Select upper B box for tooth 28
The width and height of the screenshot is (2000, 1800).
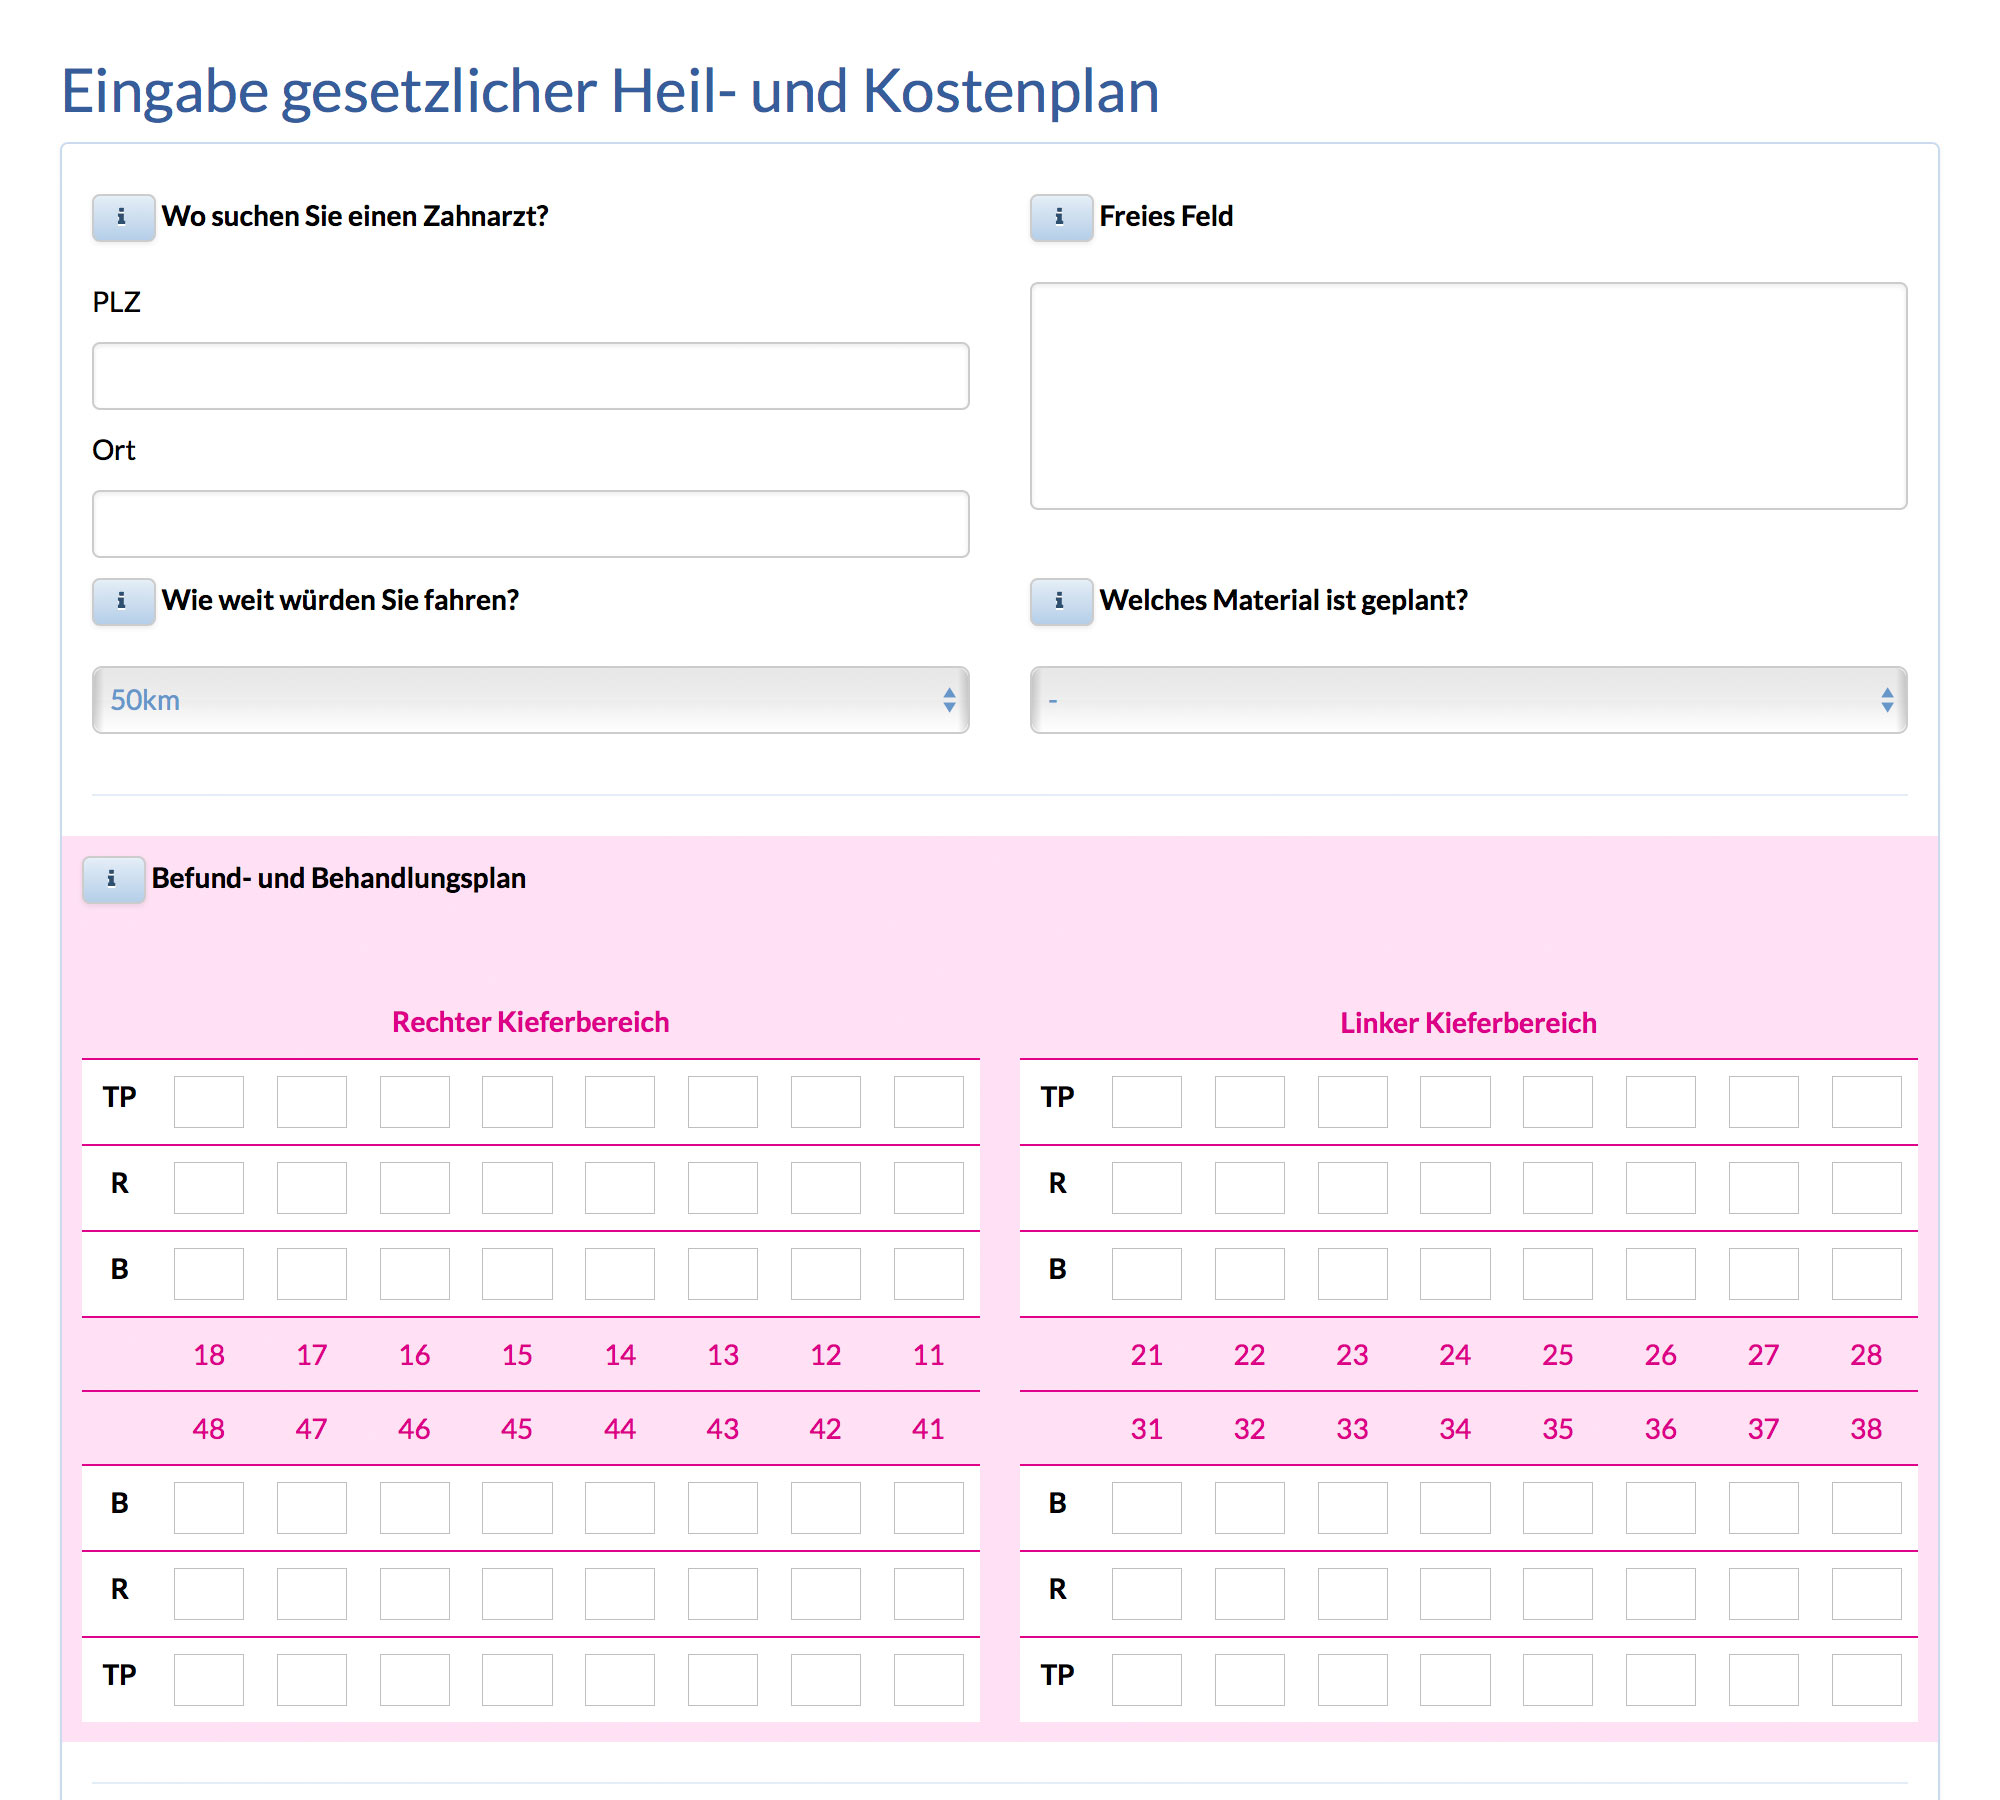[1866, 1274]
